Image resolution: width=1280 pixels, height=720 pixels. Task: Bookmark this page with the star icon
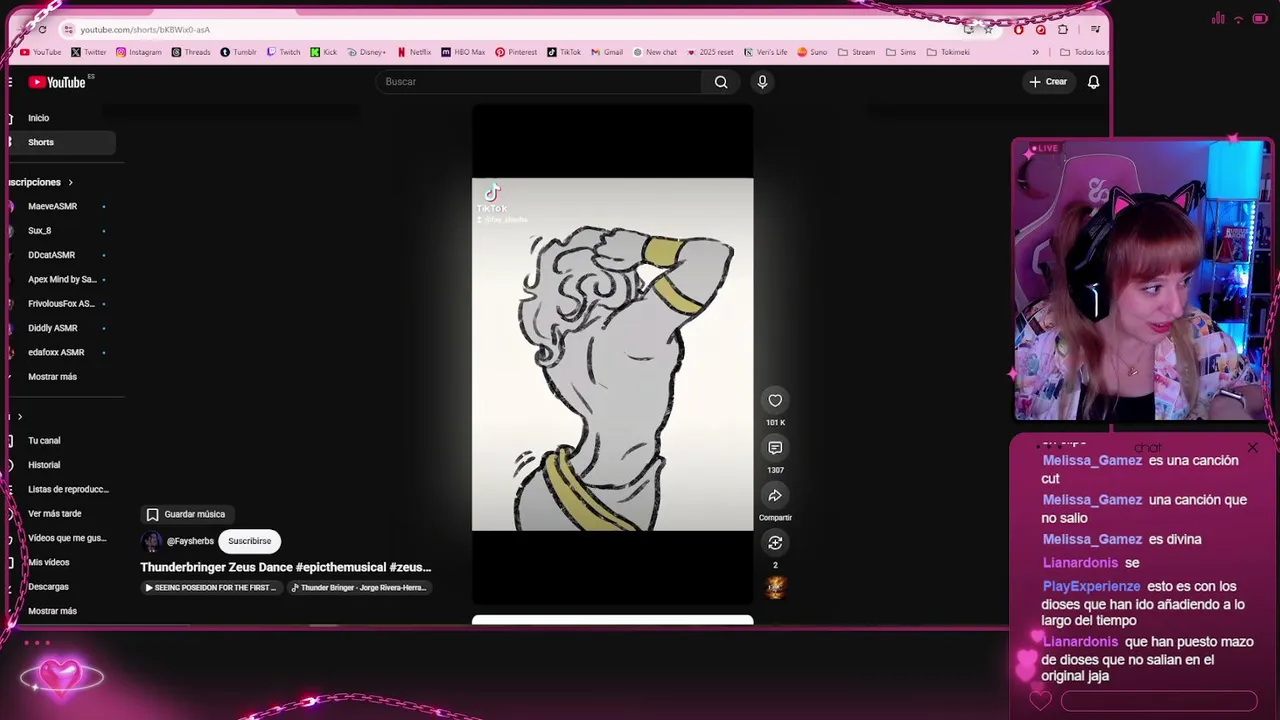[x=988, y=30]
